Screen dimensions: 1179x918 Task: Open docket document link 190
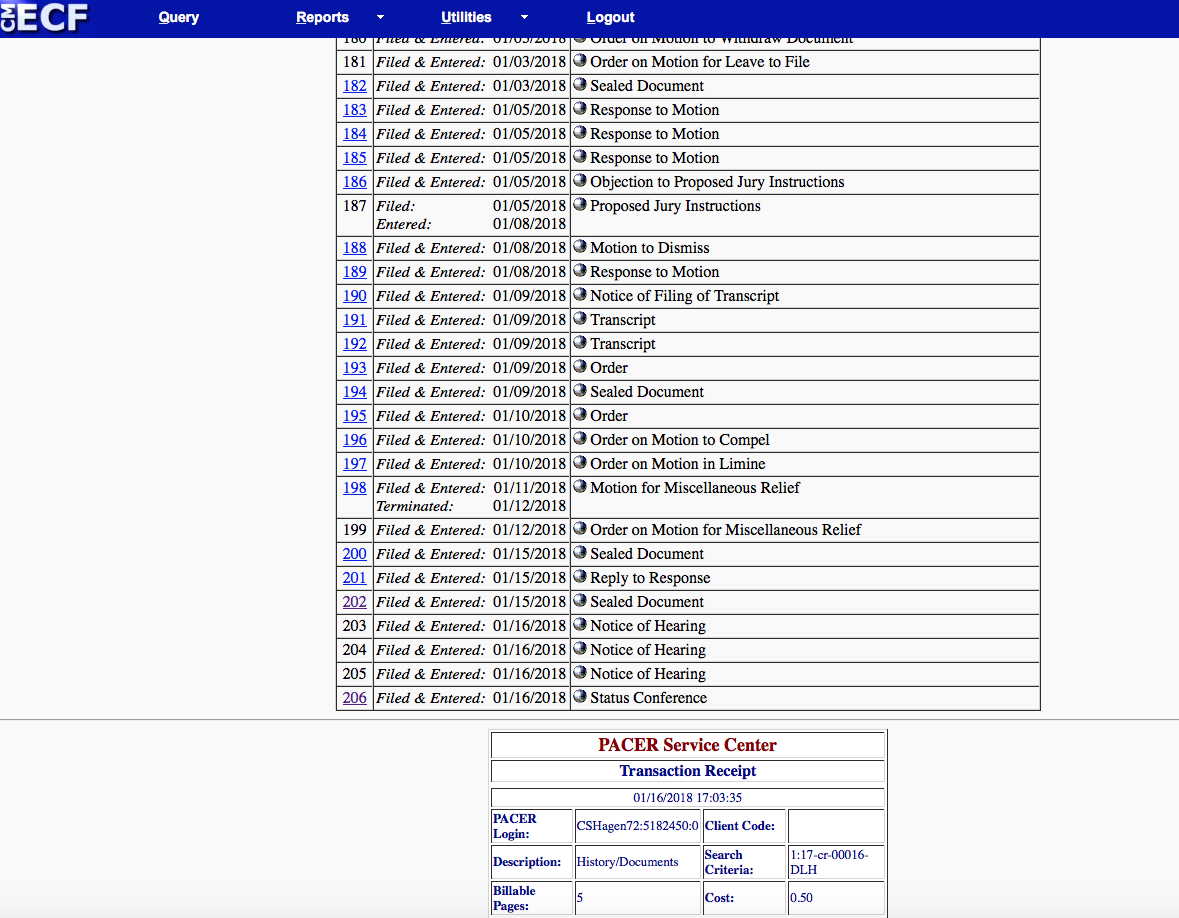[x=355, y=296]
